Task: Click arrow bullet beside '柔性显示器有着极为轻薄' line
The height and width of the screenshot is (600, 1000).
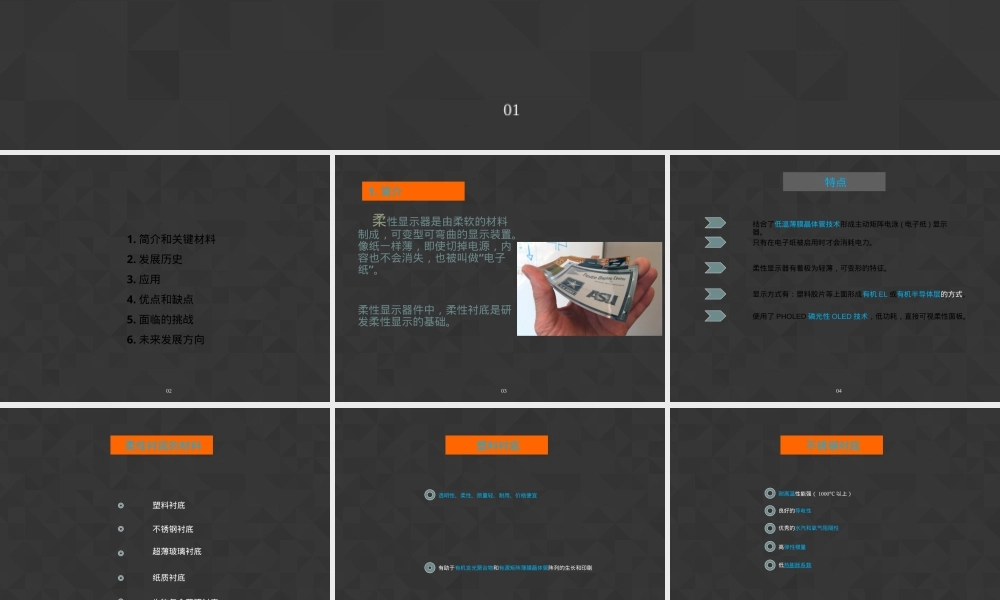Action: click(715, 268)
